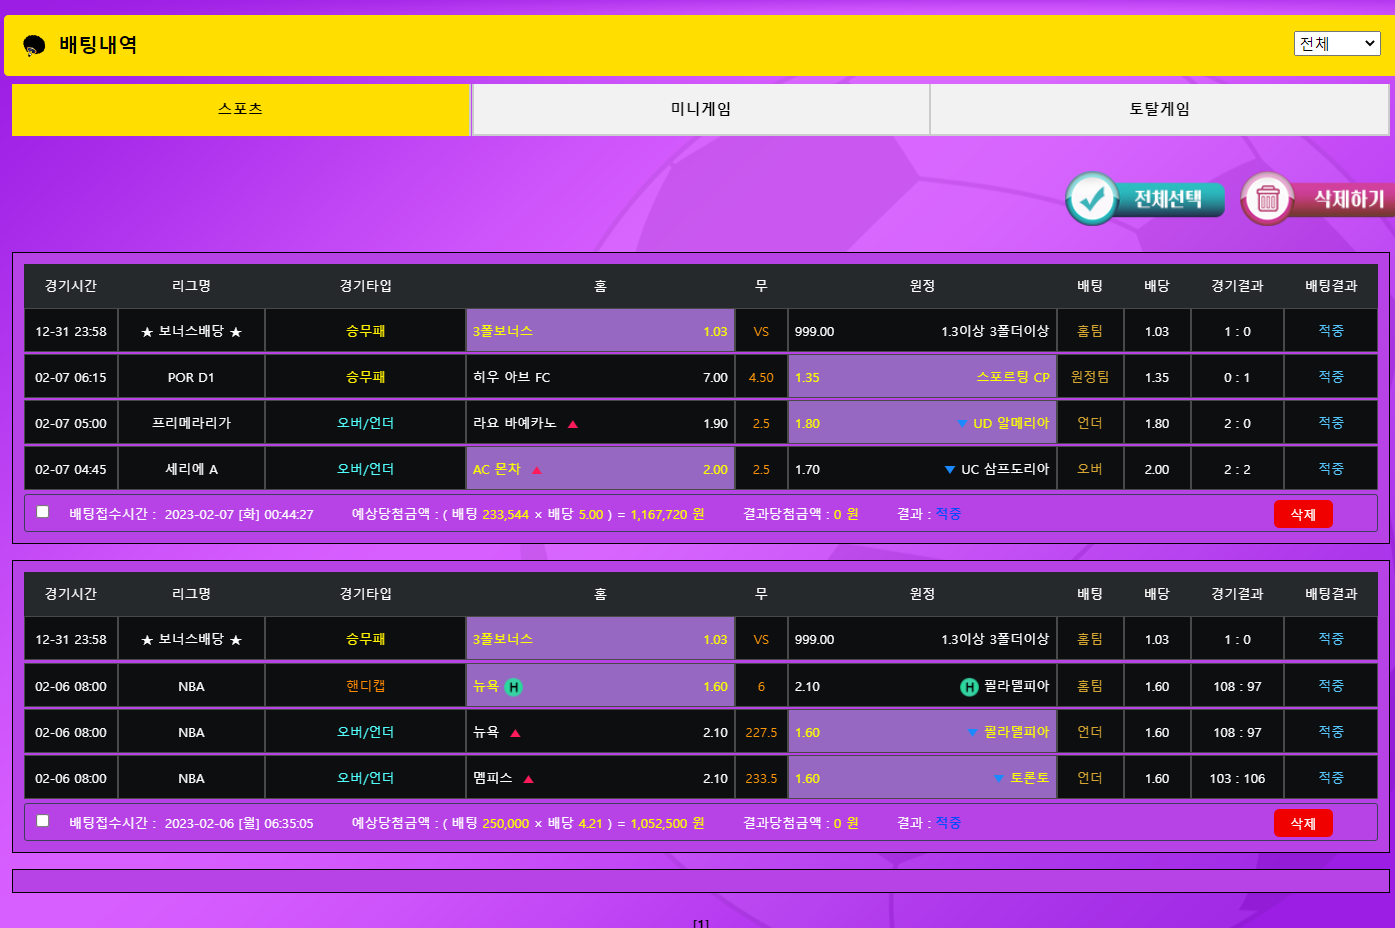Click the blue down arrow beside UC 삼프도리아

949,470
